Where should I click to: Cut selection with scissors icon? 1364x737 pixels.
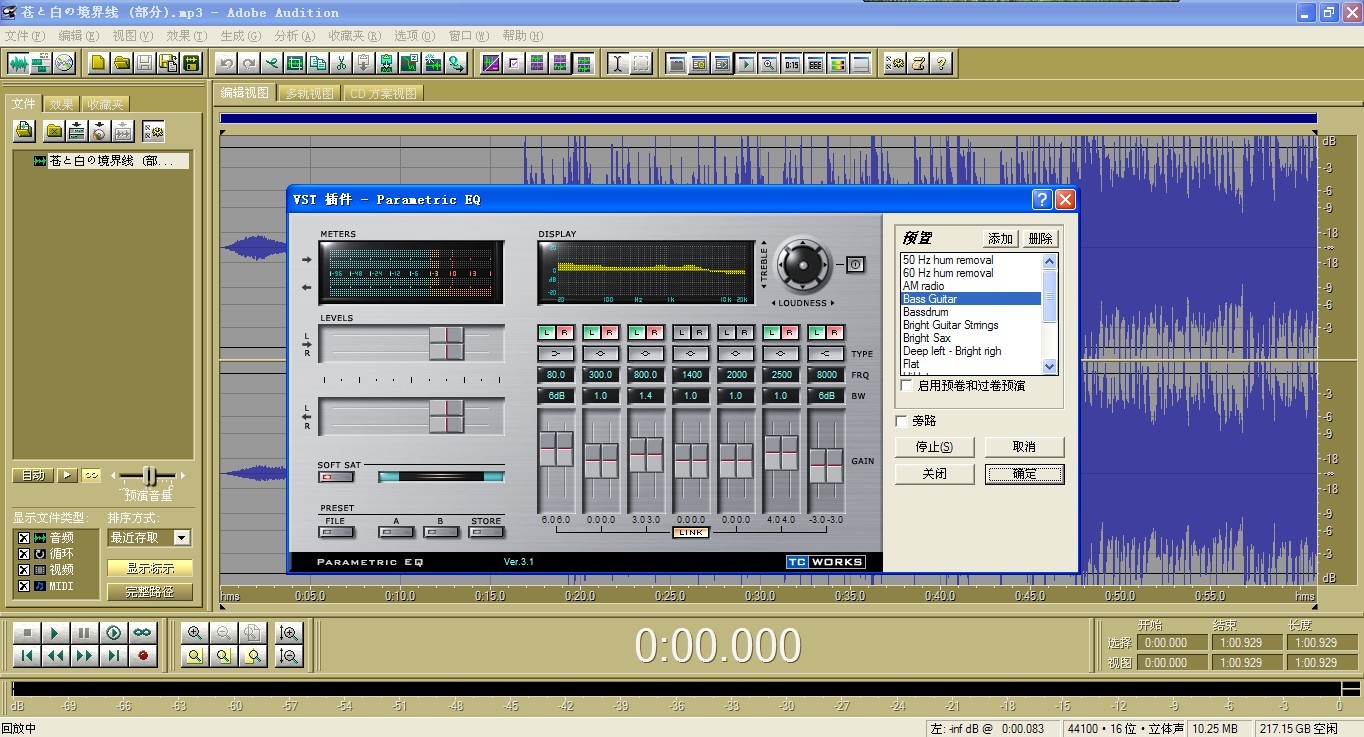click(340, 63)
